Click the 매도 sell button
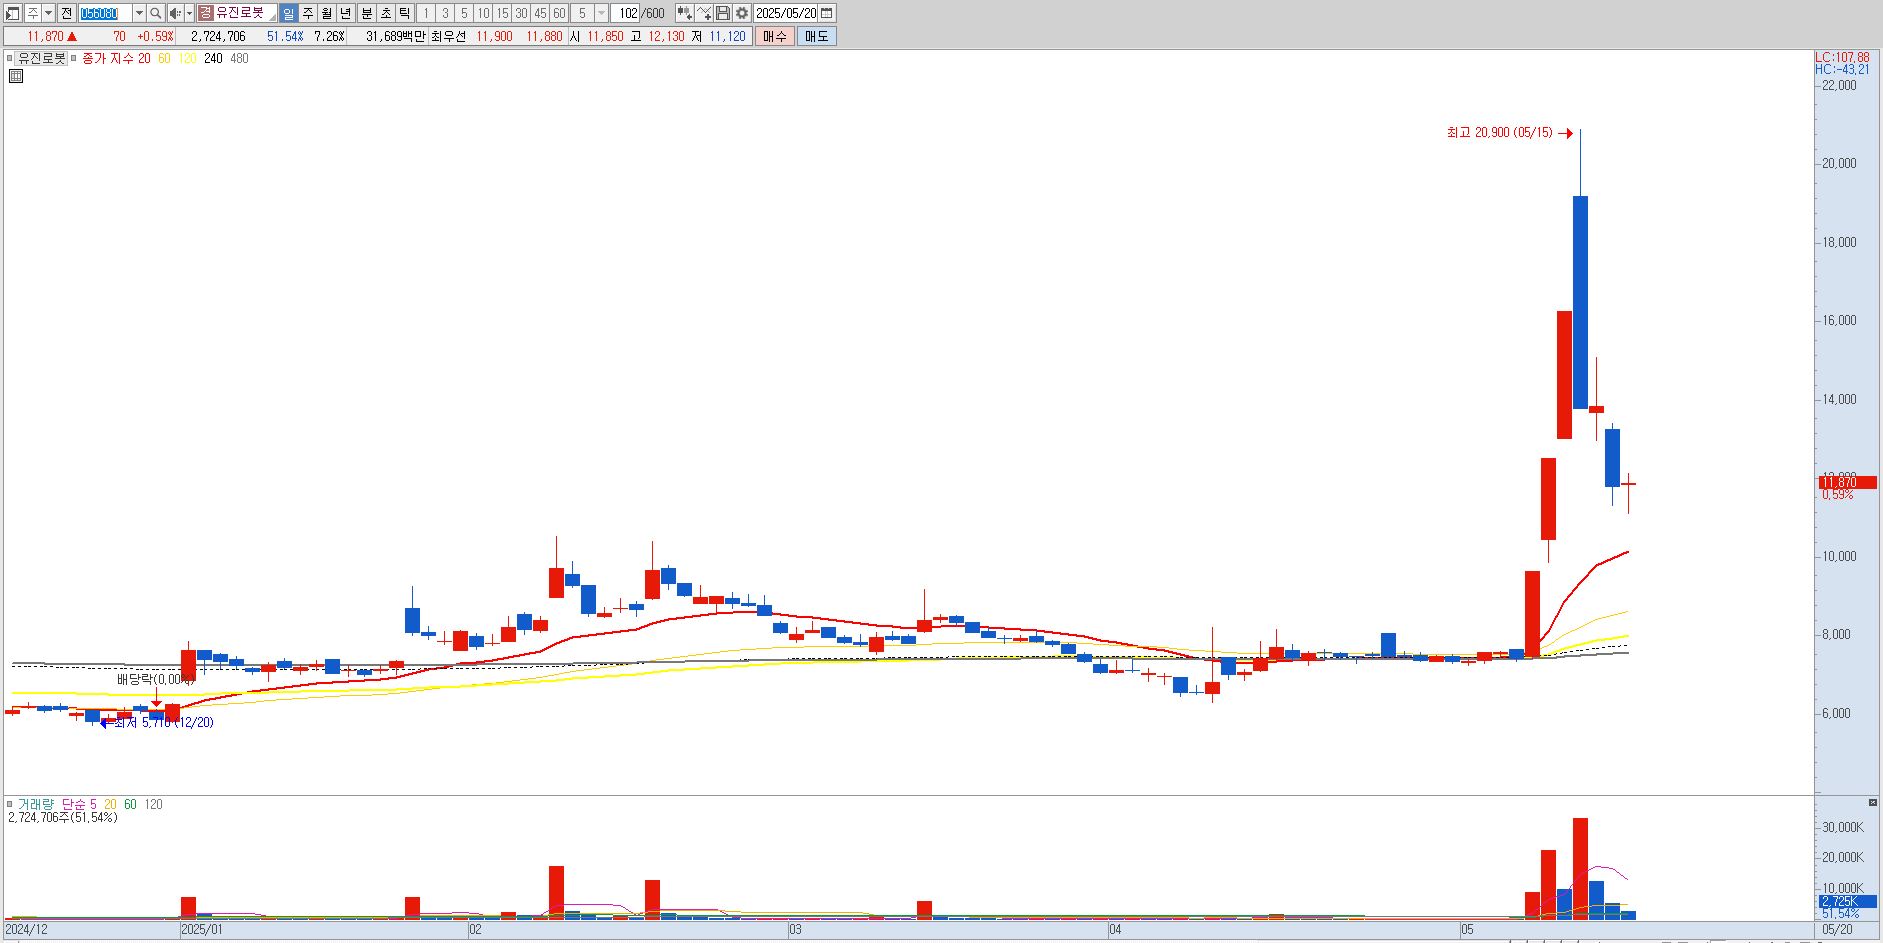 point(817,36)
